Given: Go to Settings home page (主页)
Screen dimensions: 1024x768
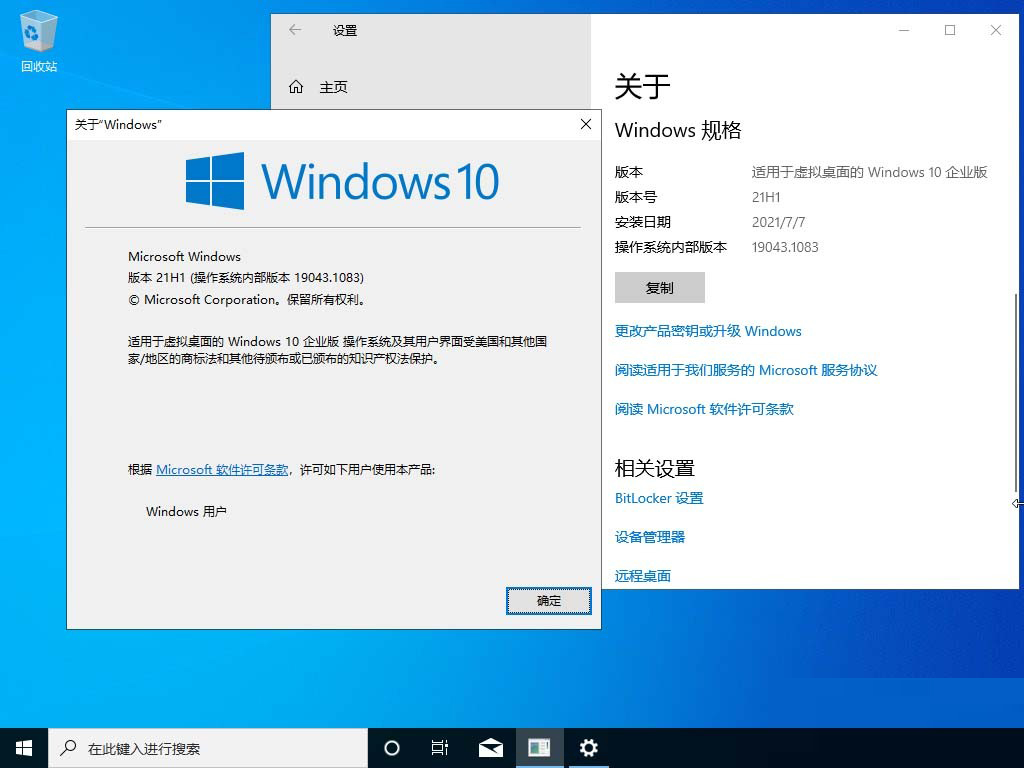Looking at the screenshot, I should point(318,87).
